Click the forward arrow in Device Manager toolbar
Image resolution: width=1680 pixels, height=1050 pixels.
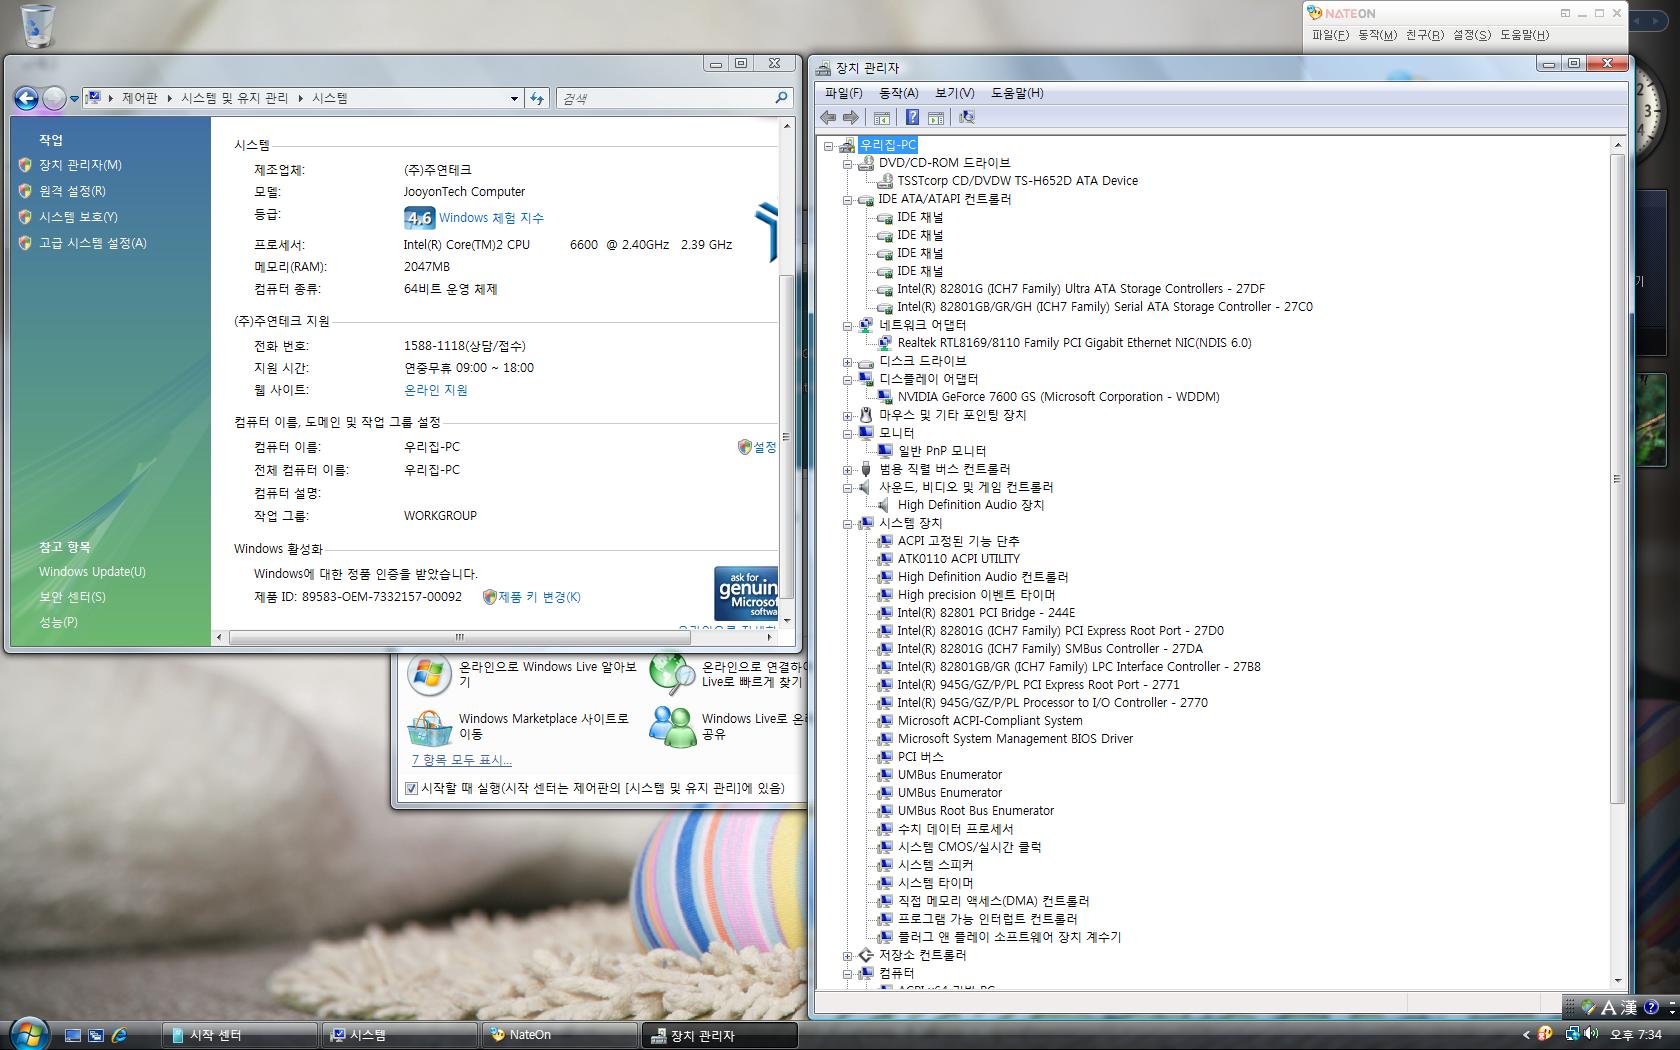tap(850, 117)
